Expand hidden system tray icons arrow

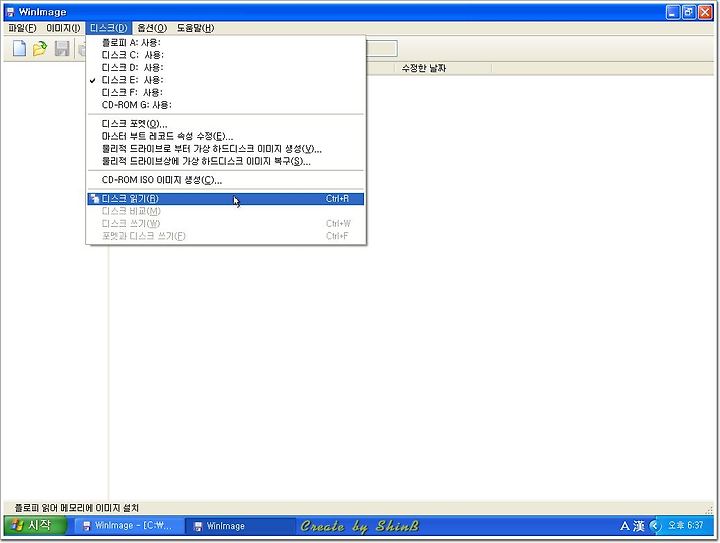(655, 526)
